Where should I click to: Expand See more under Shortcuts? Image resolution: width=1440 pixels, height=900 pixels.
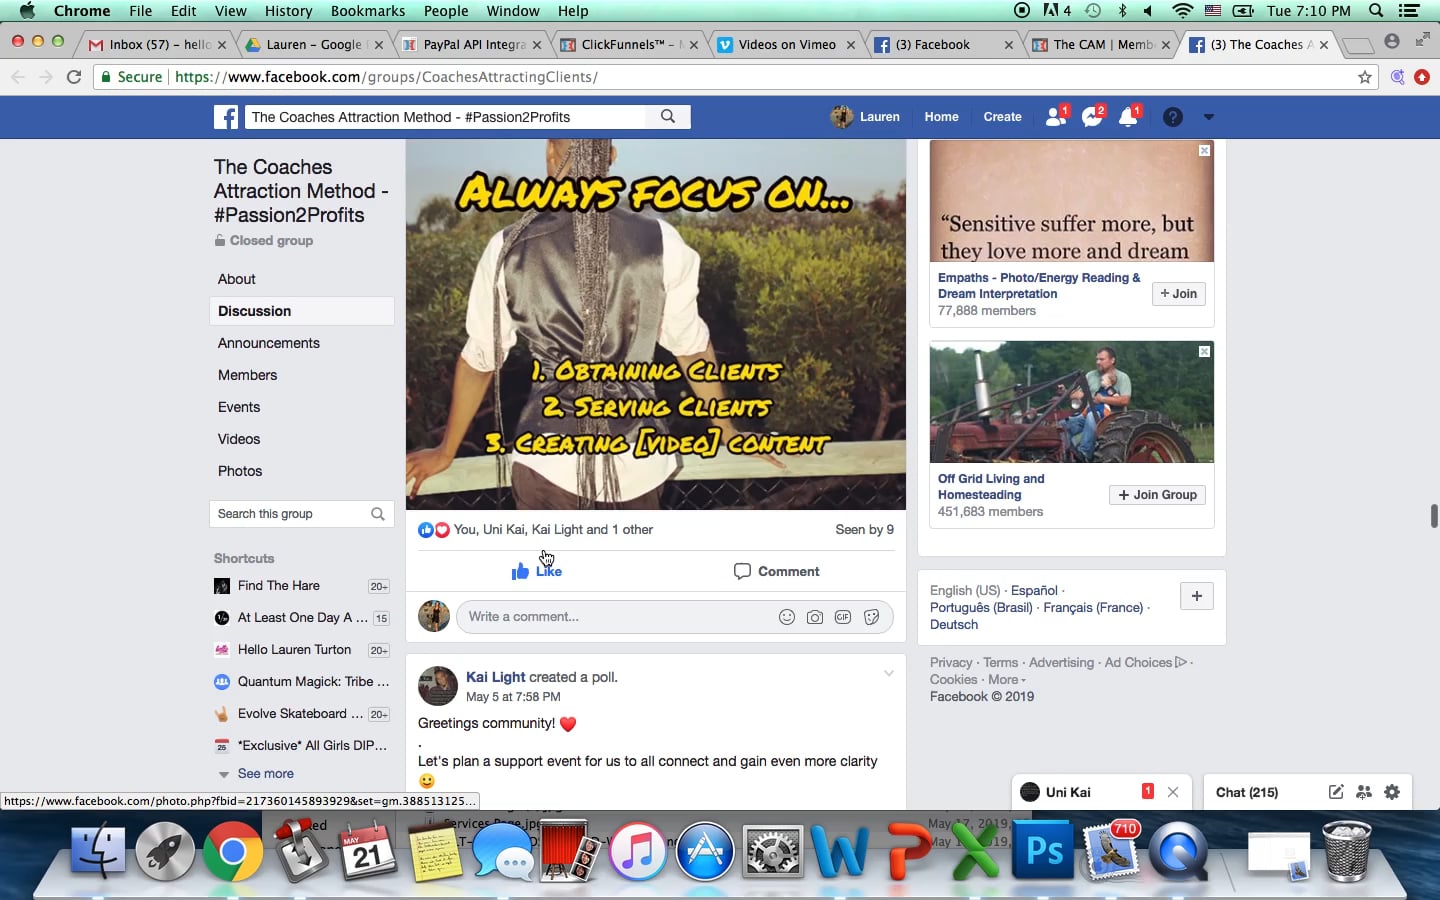[x=265, y=774]
